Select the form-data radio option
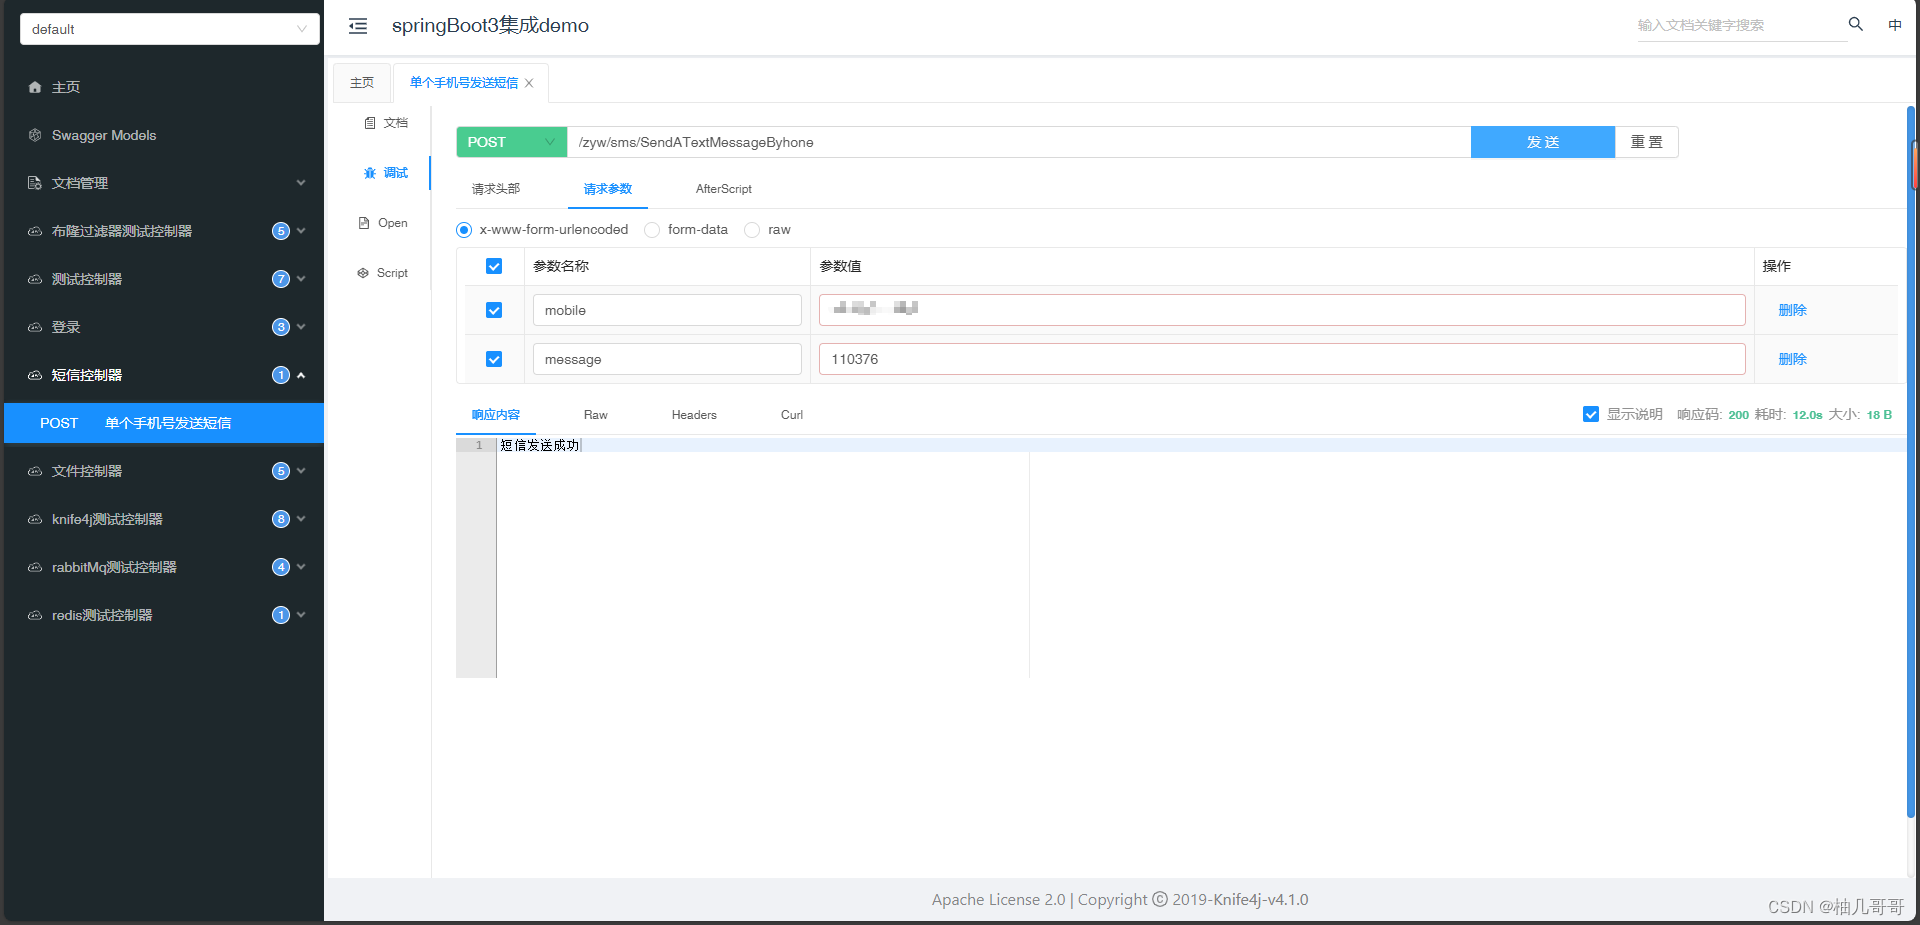 (652, 230)
